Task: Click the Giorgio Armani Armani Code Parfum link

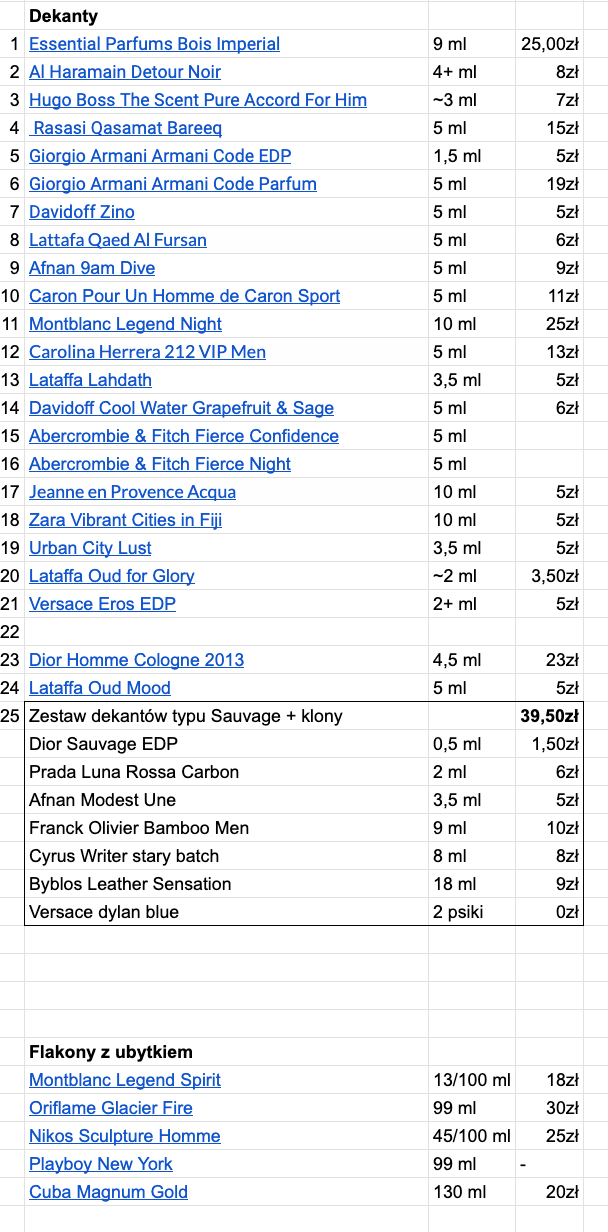Action: [172, 184]
